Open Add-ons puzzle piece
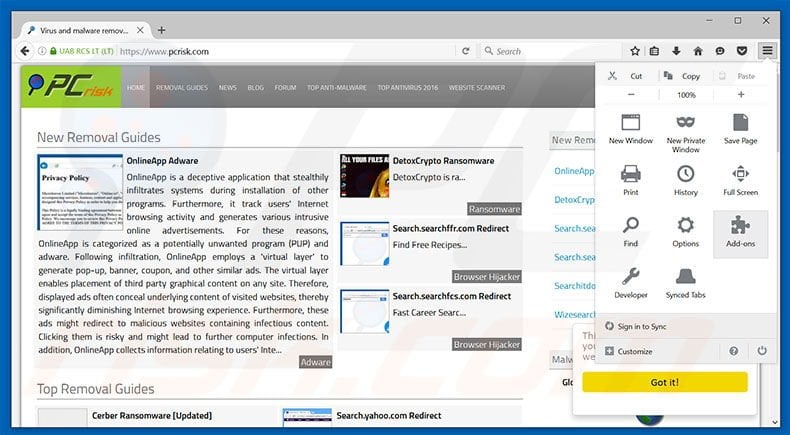The height and width of the screenshot is (435, 790). pos(741,234)
